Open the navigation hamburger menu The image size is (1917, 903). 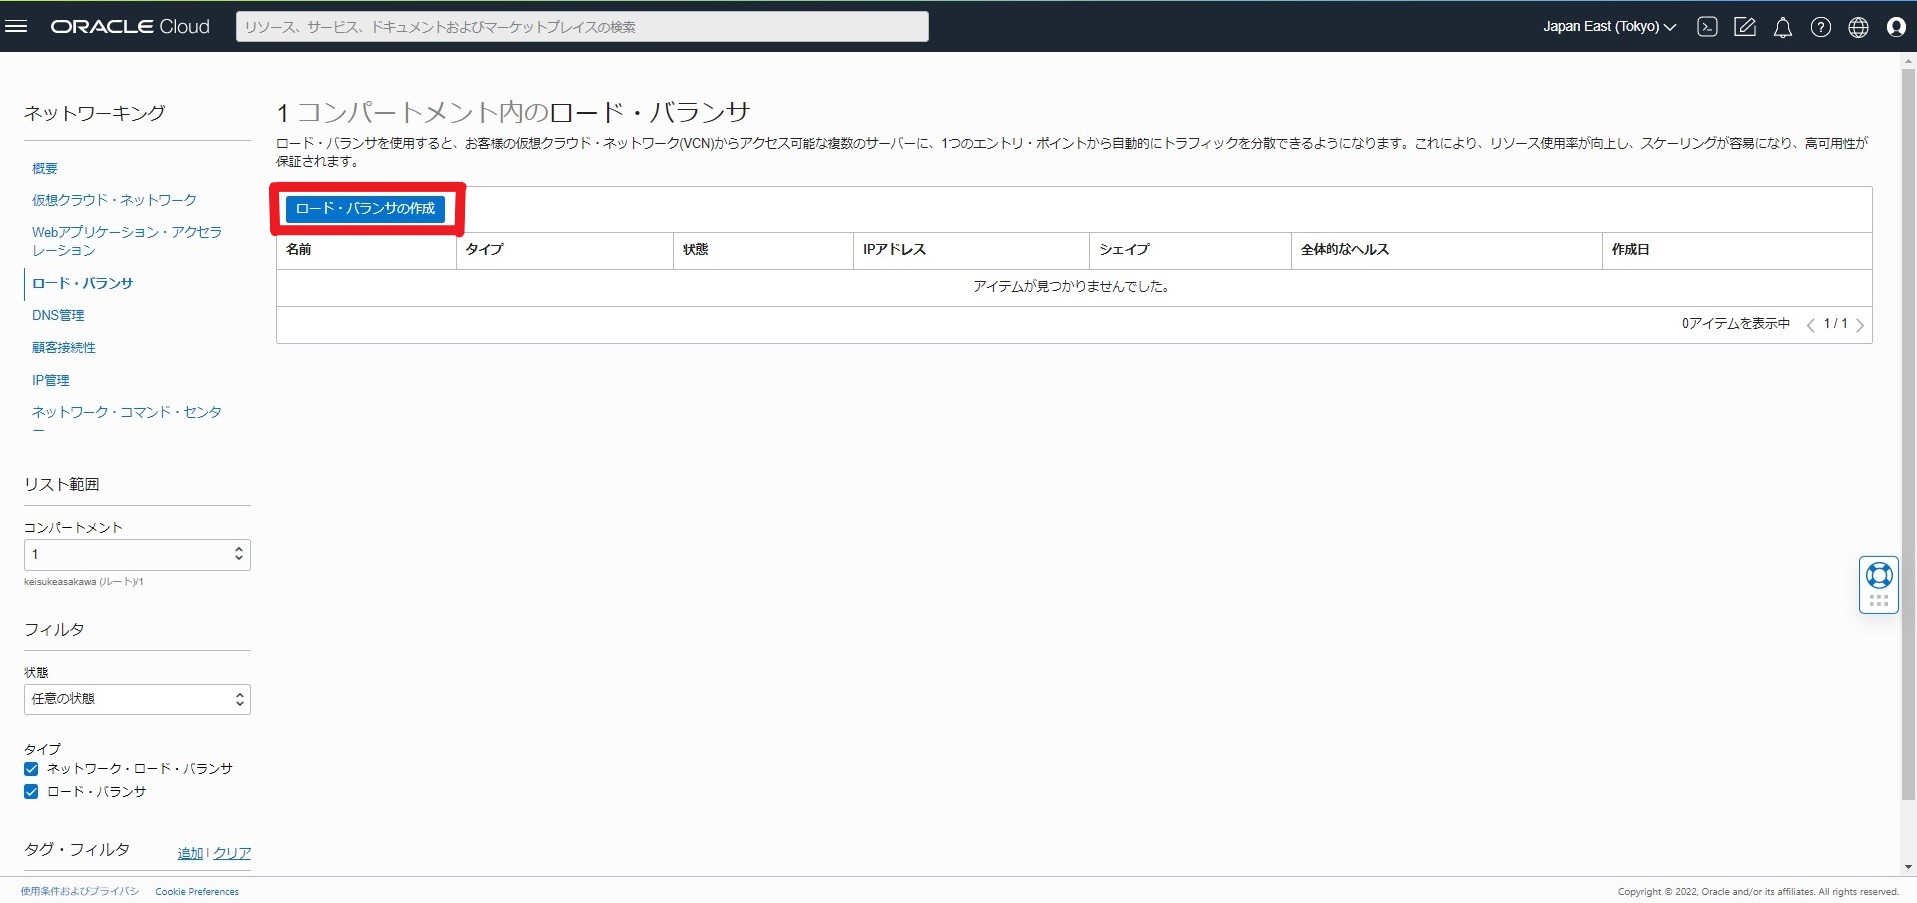[17, 26]
